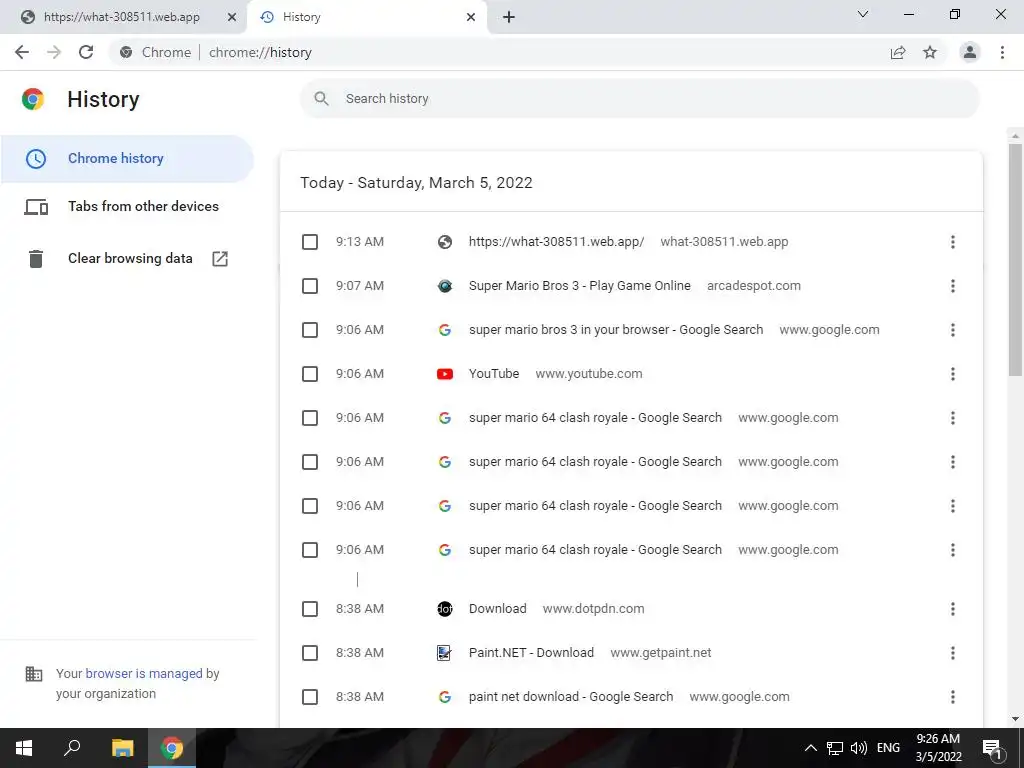Click the devices icon for other tabs

pyautogui.click(x=36, y=207)
